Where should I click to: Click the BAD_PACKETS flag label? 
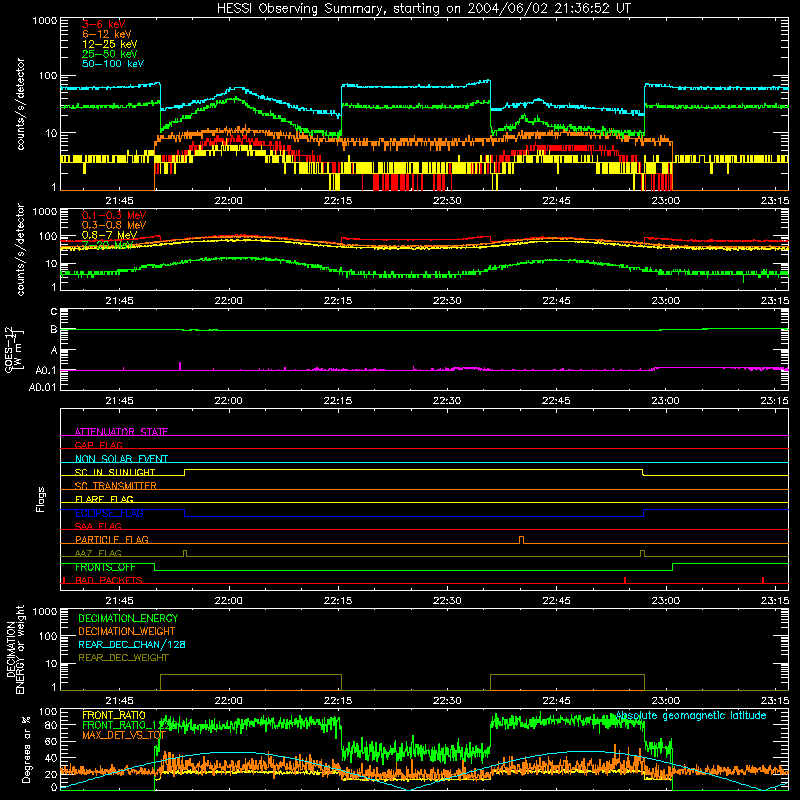109,580
